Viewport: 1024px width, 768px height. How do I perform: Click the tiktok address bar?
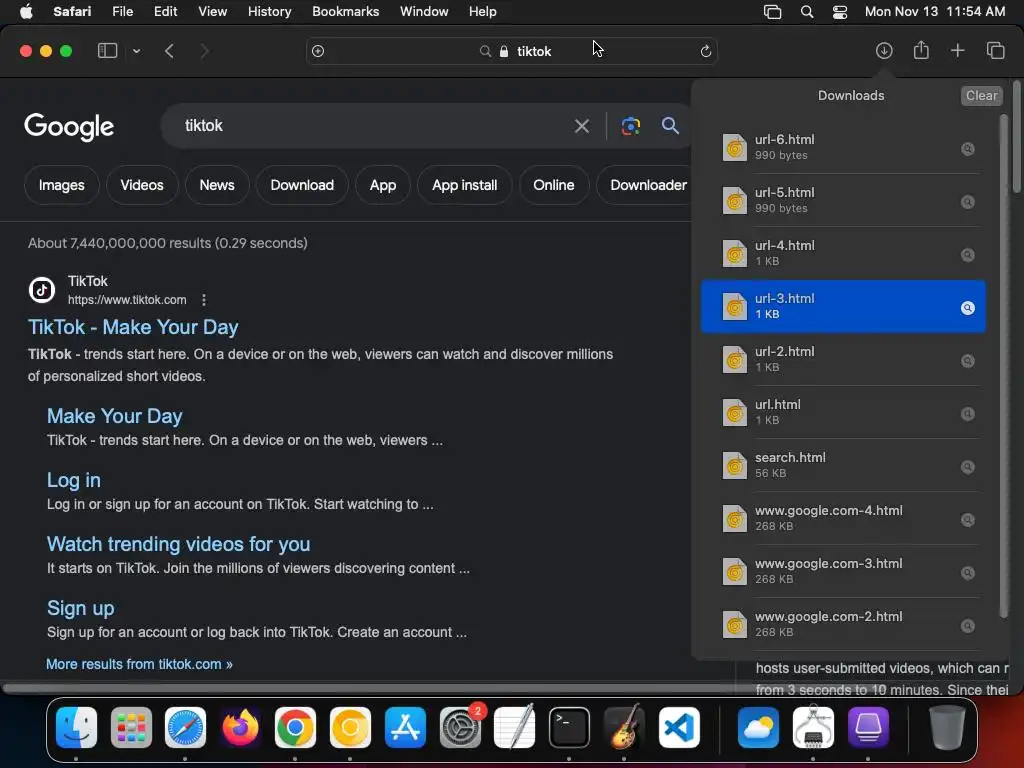(x=511, y=51)
